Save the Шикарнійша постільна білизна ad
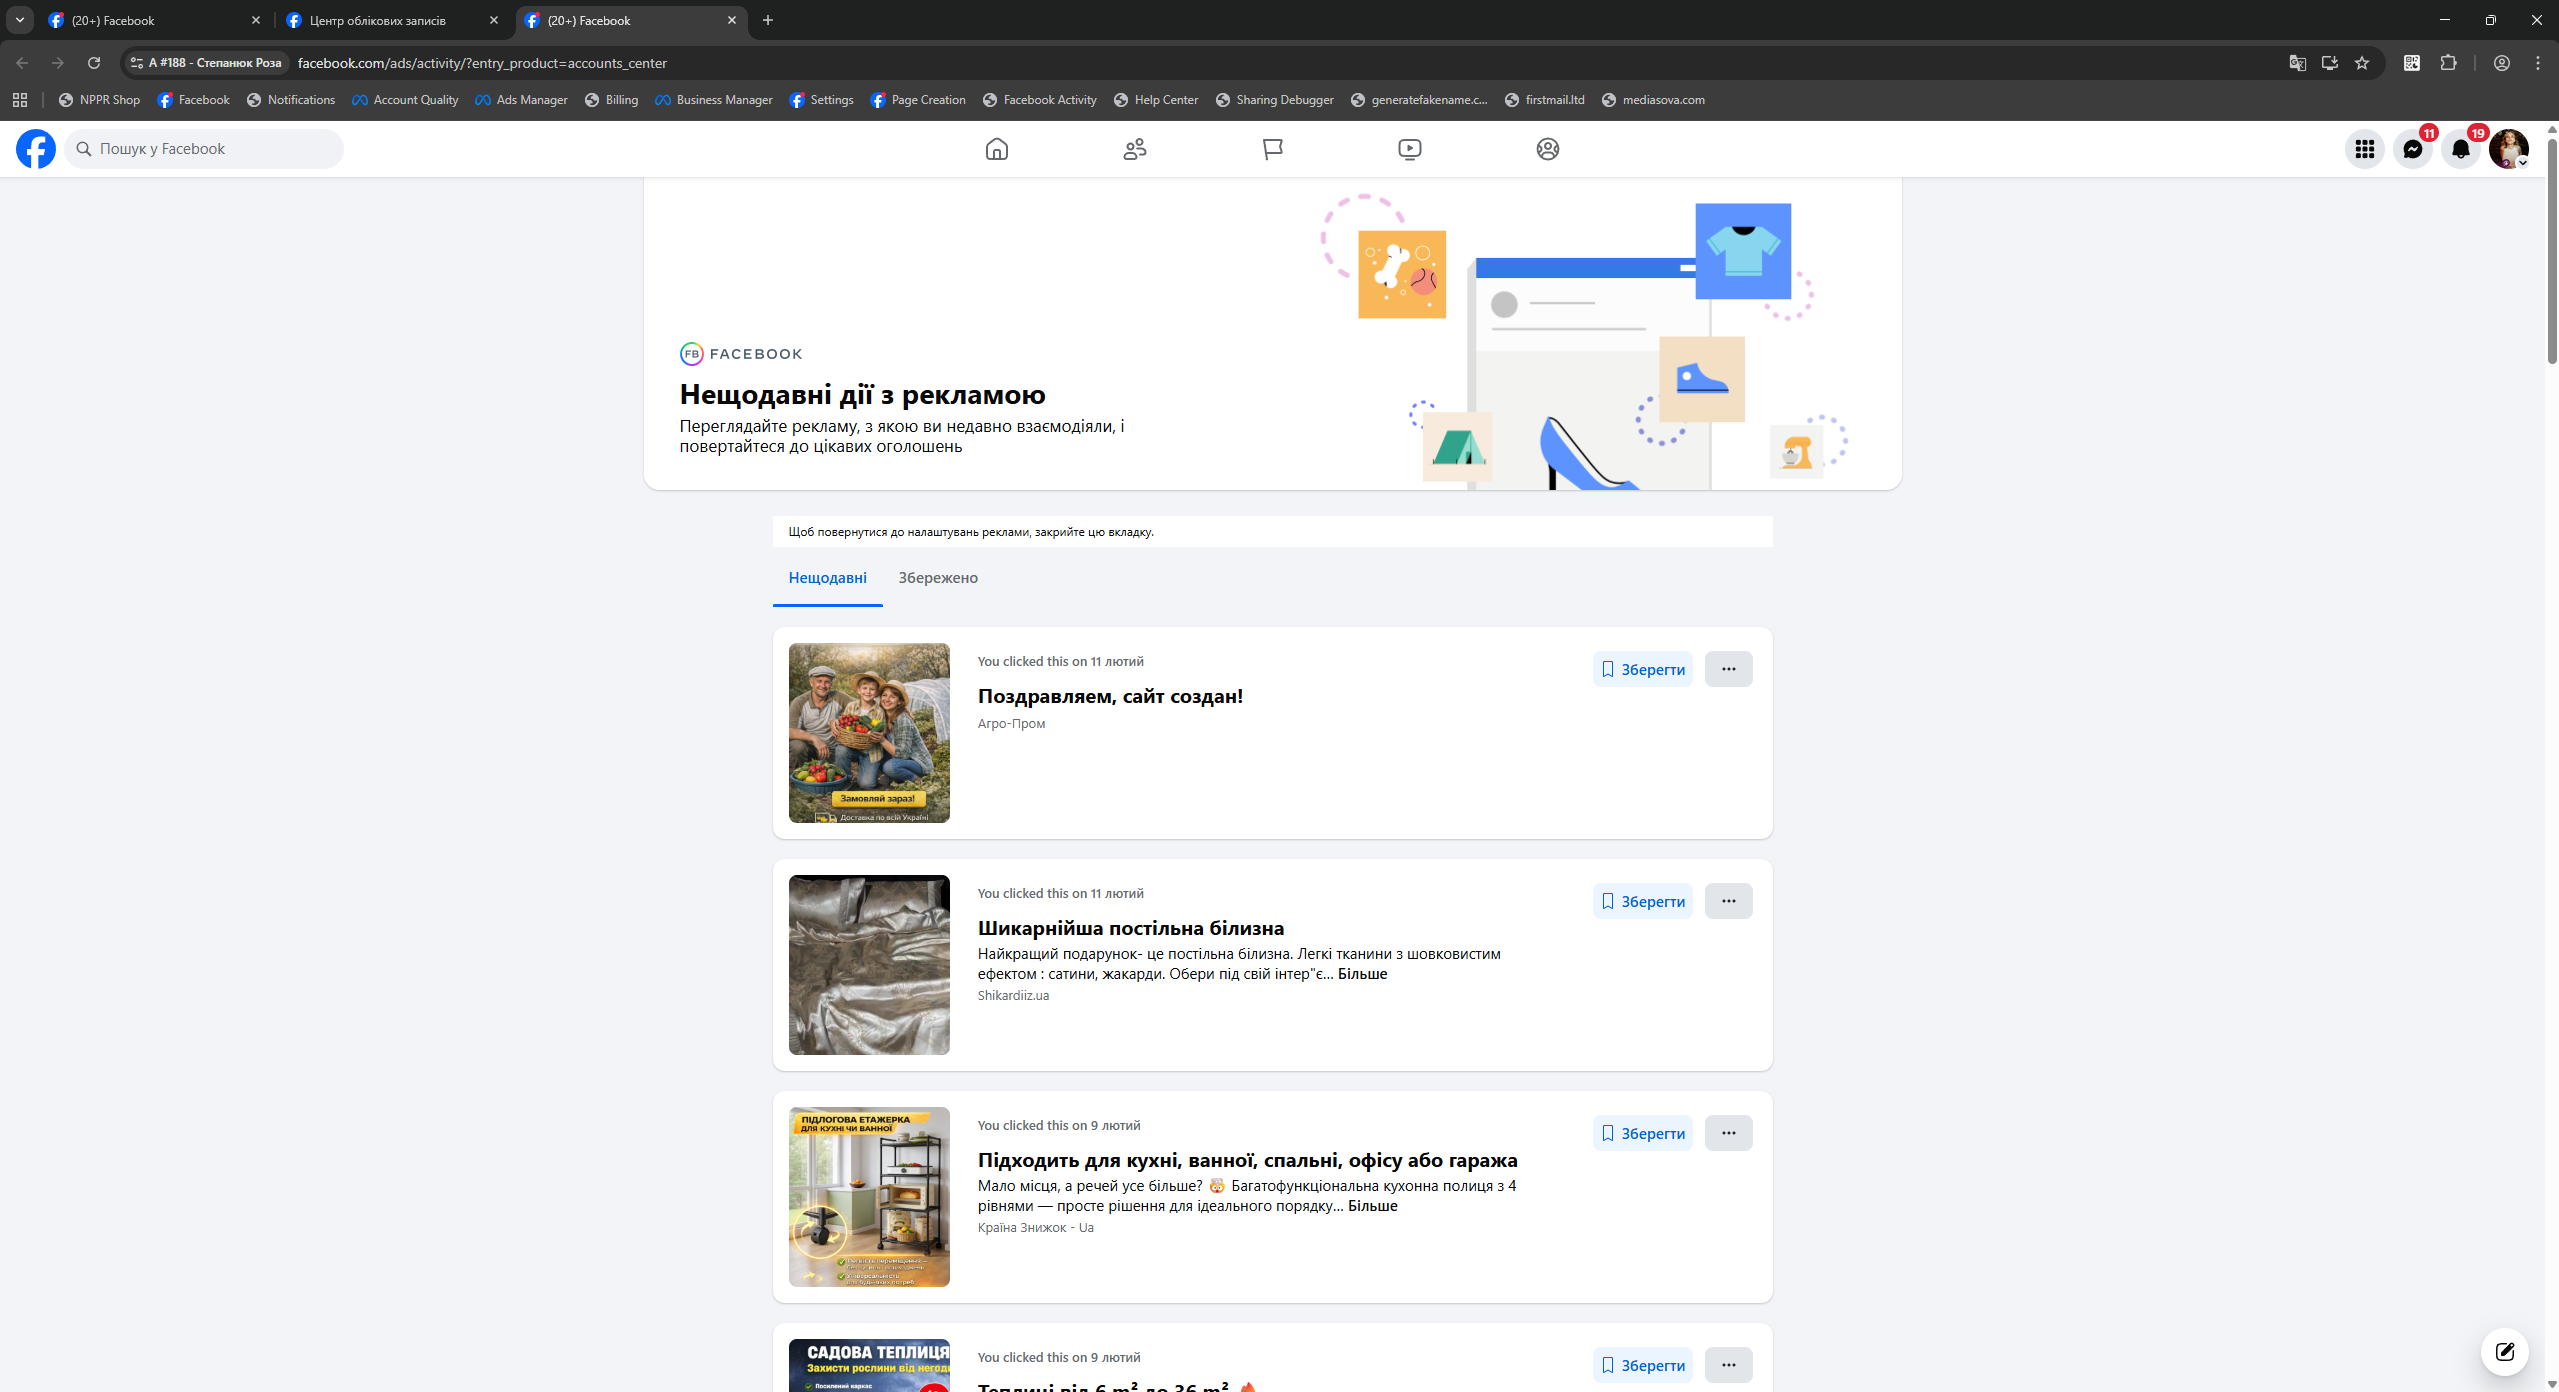Viewport: 2559px width, 1392px height. (x=1642, y=901)
